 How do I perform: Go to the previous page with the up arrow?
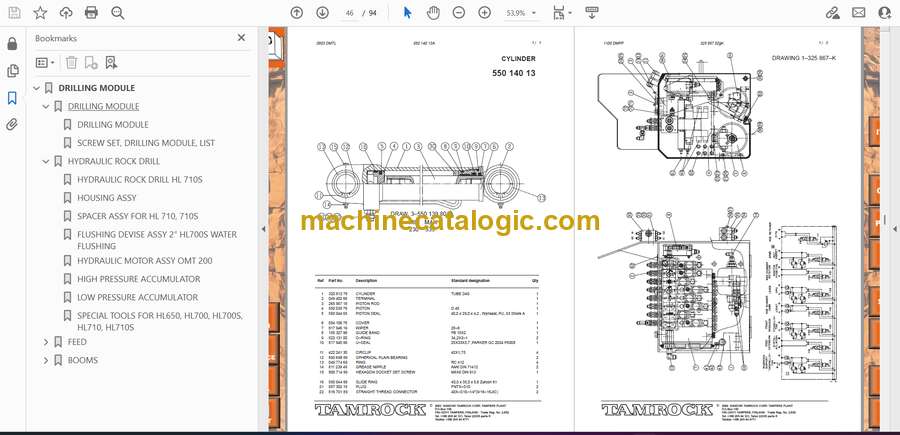coord(297,13)
